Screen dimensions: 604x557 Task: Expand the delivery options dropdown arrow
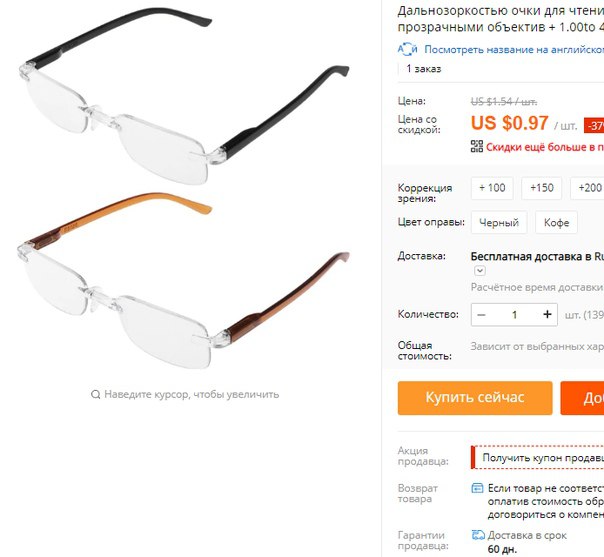point(480,270)
